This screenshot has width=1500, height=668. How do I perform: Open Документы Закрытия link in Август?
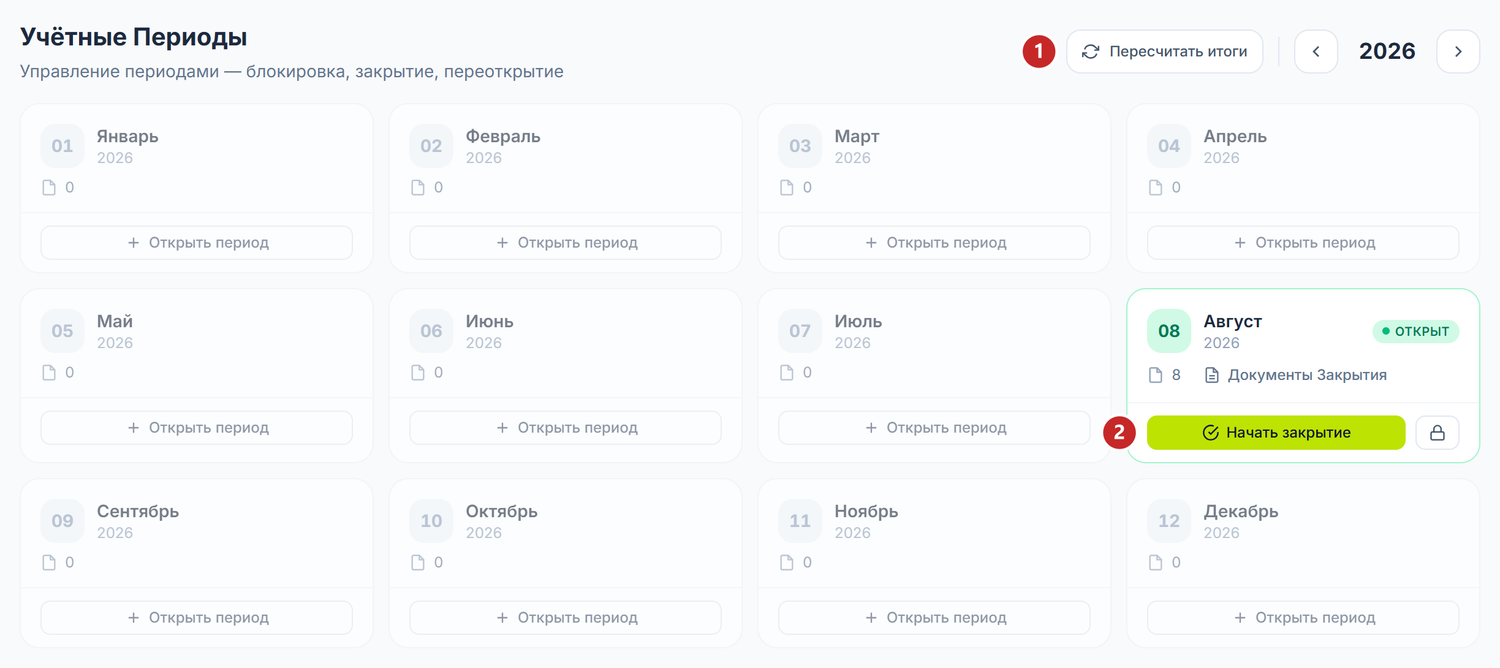1296,375
